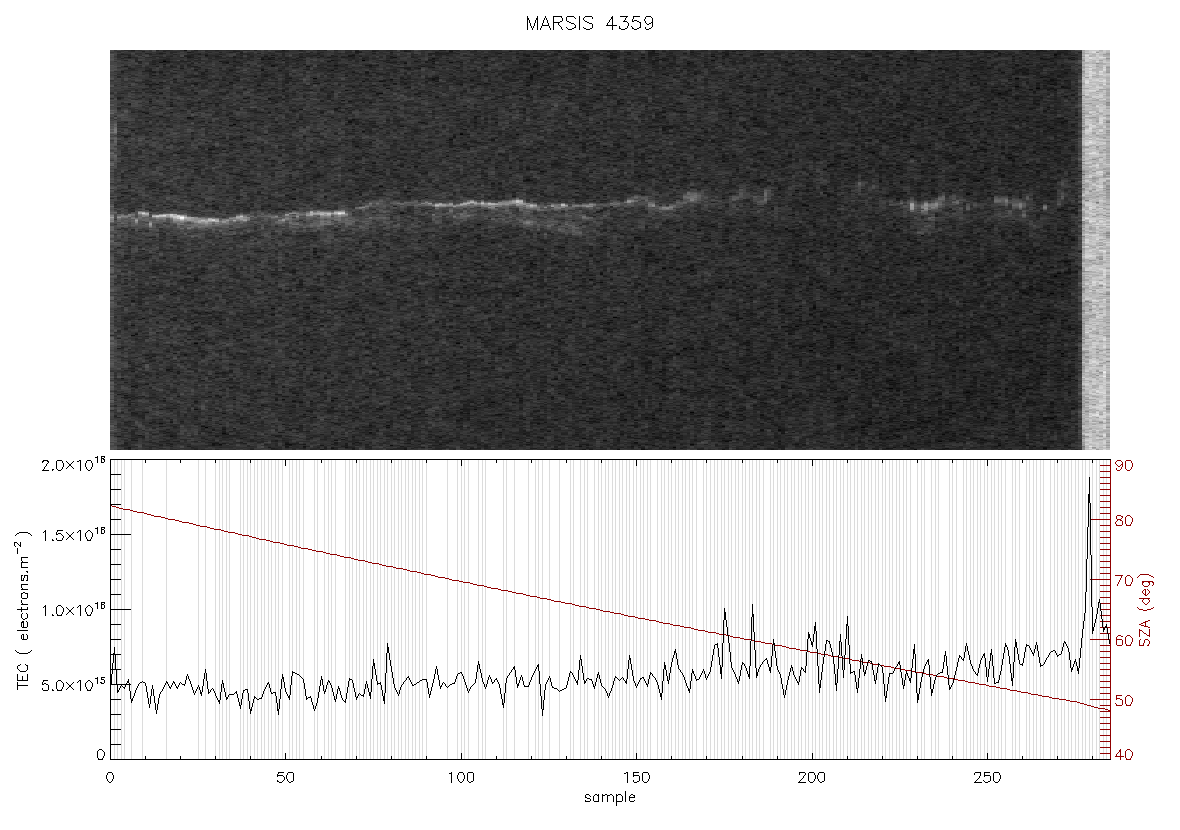1180x830 pixels.
Task: Click the 100 label on sample axis
Action: point(461,777)
